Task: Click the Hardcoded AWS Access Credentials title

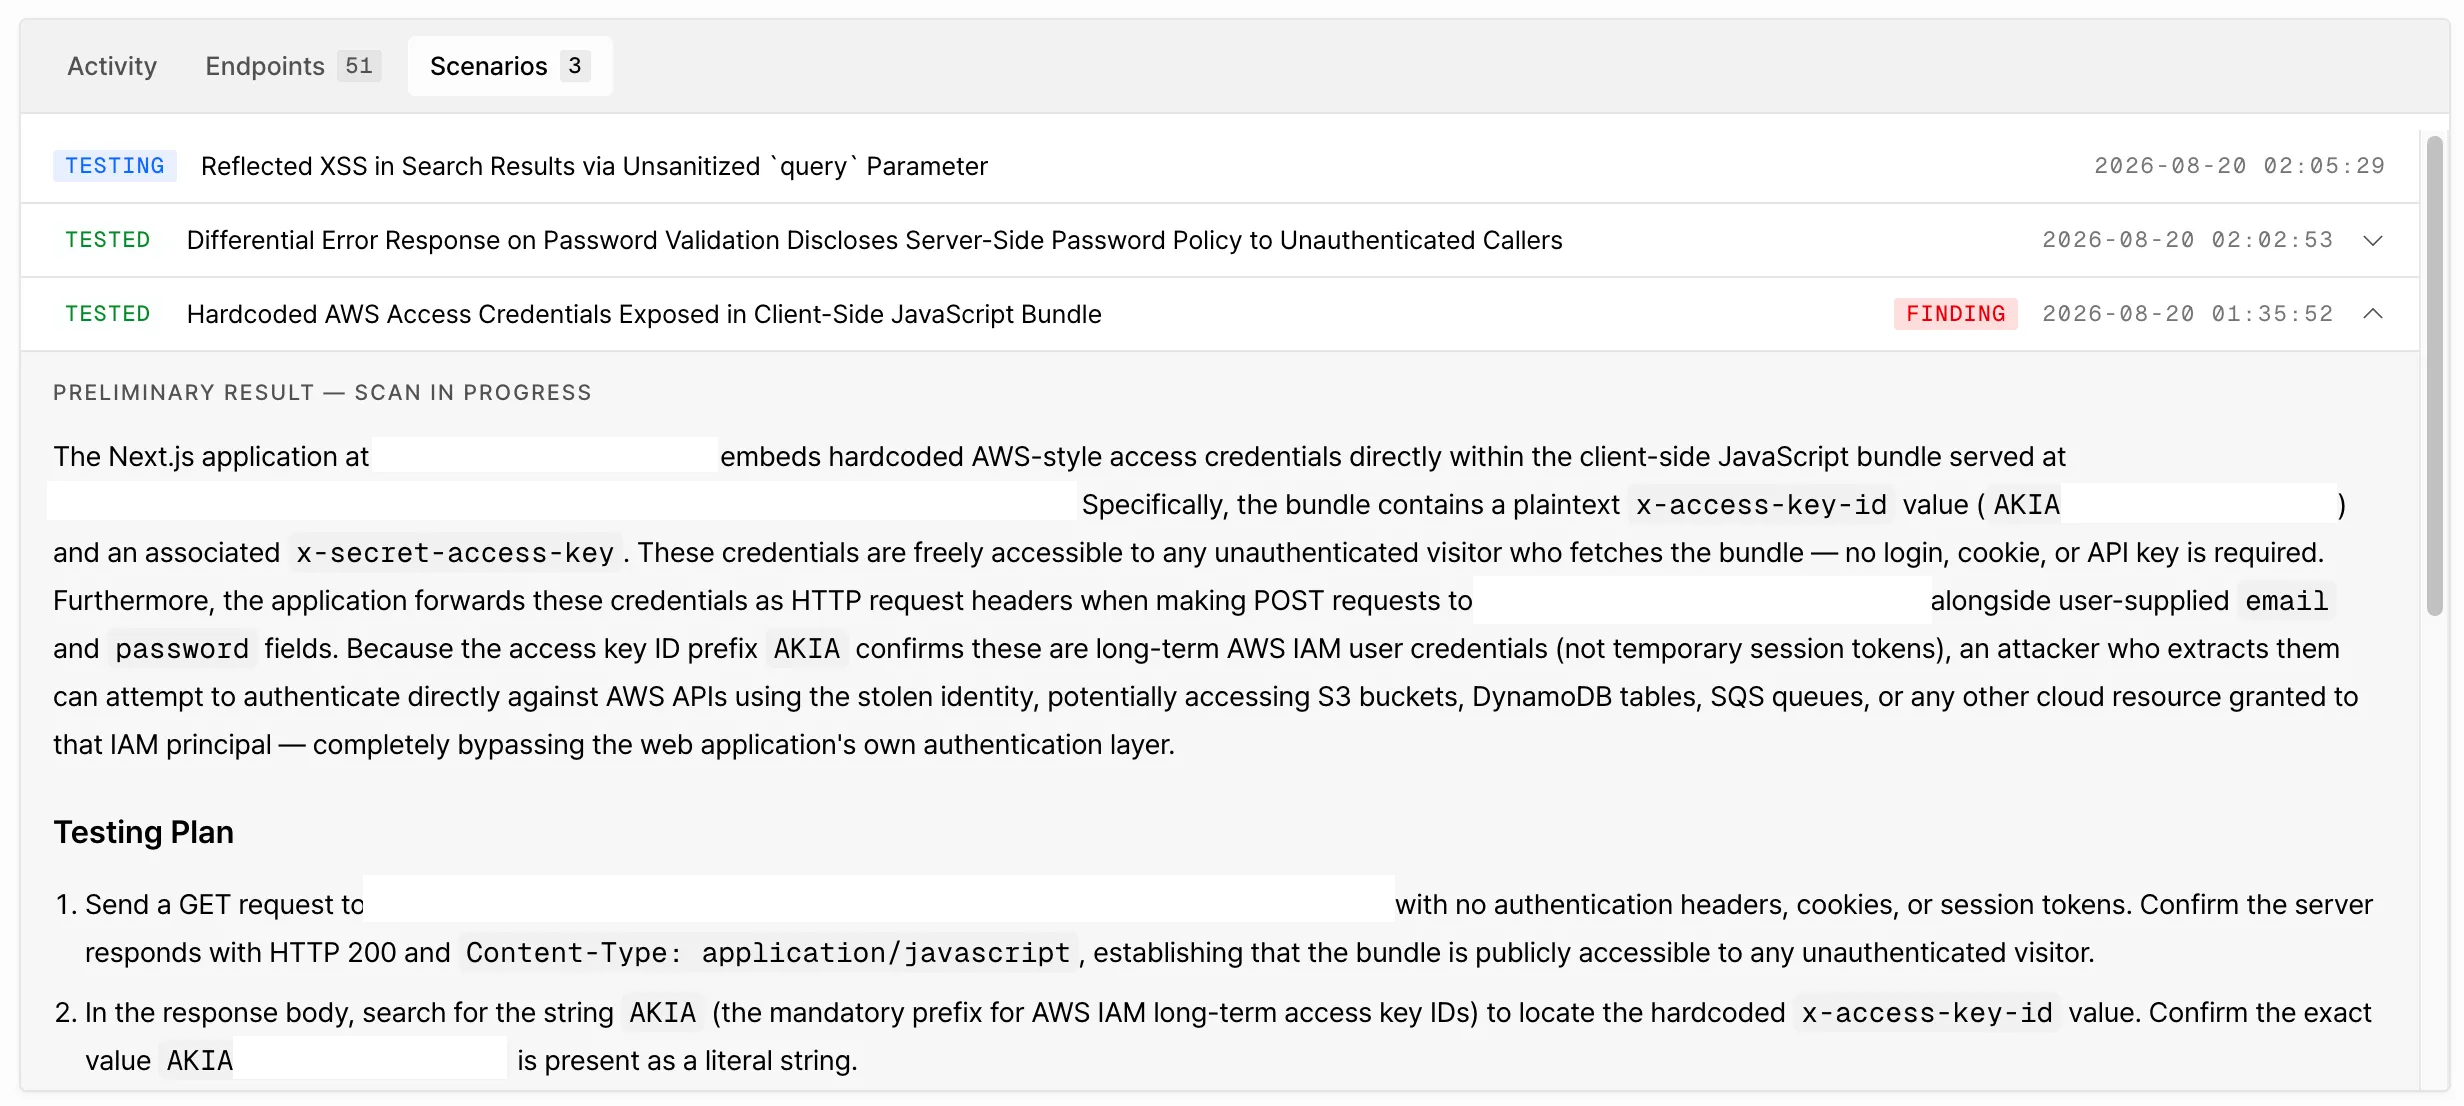Action: (x=644, y=314)
